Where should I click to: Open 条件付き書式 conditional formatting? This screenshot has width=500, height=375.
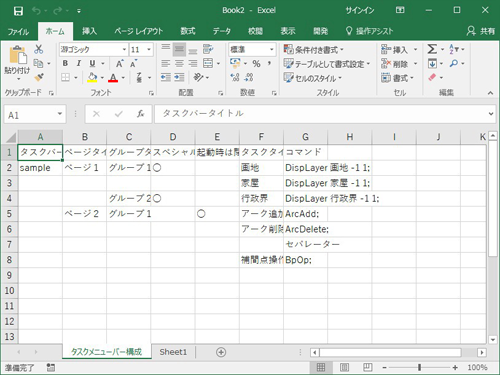click(313, 50)
